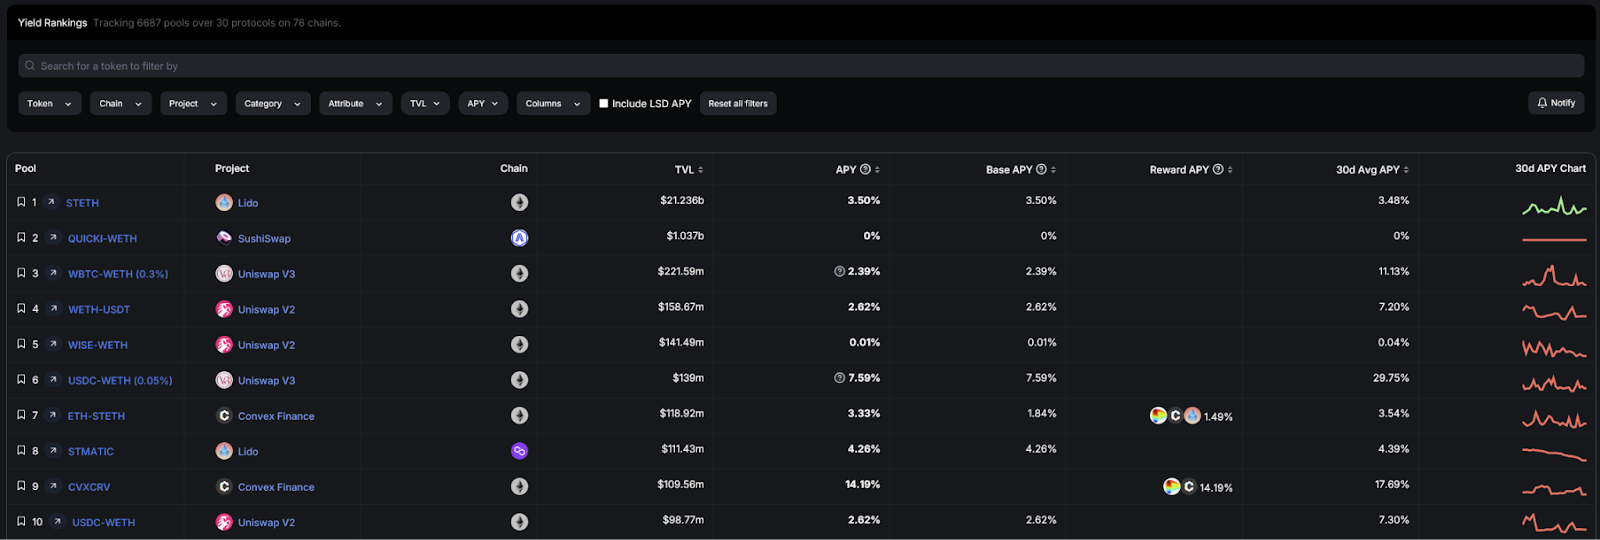Click the $21.236b TVL value

coord(682,200)
